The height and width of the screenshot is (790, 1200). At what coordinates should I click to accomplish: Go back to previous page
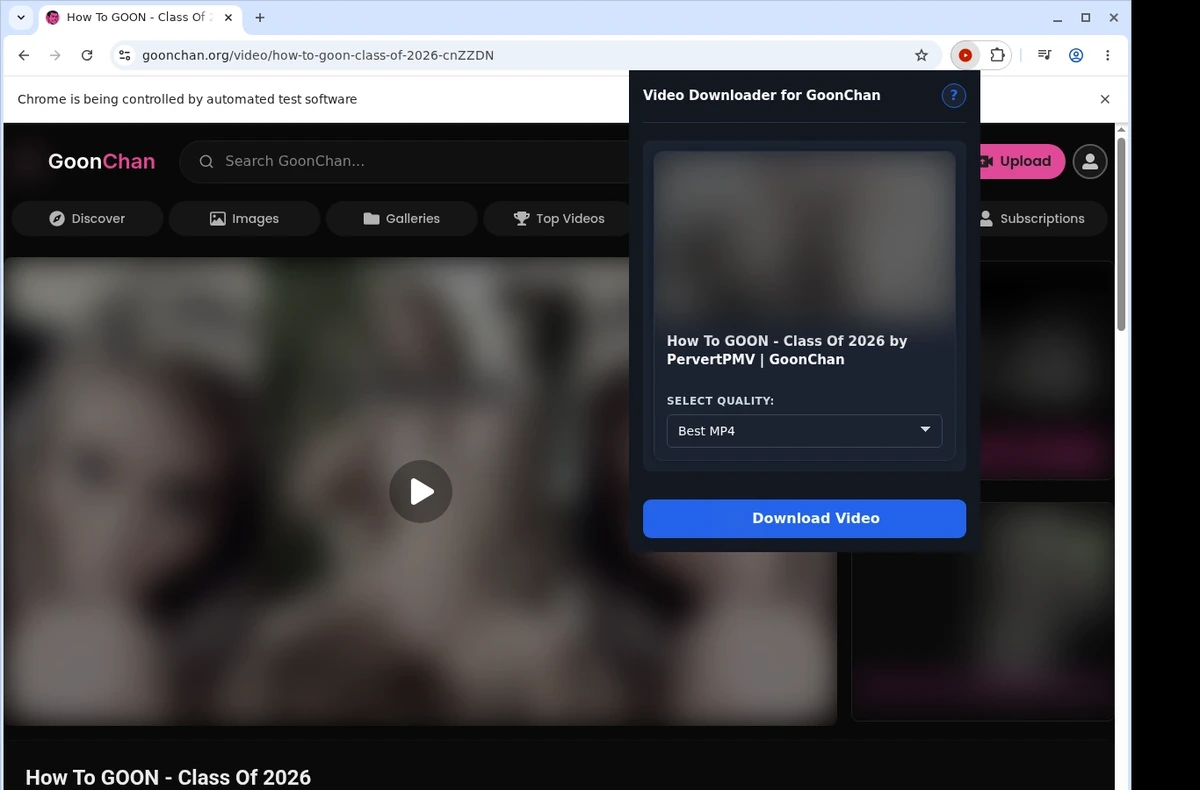tap(24, 55)
